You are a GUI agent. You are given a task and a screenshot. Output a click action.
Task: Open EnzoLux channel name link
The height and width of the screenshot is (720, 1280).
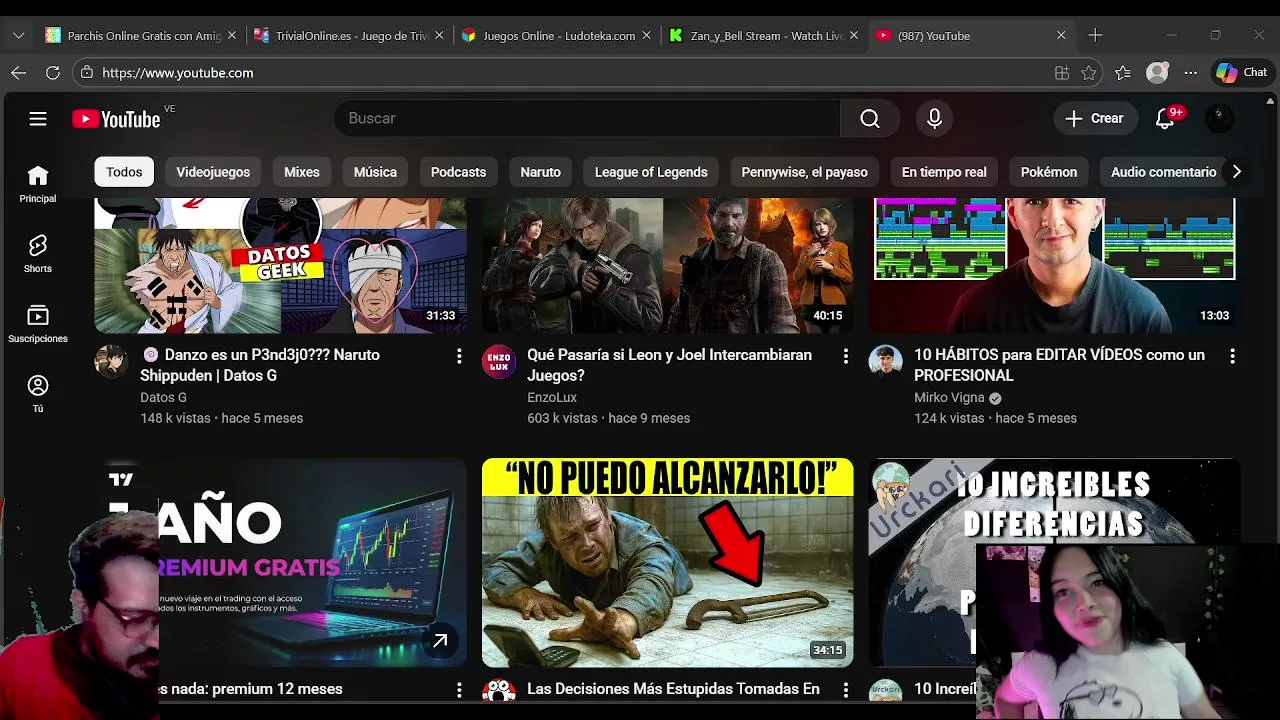tap(552, 398)
